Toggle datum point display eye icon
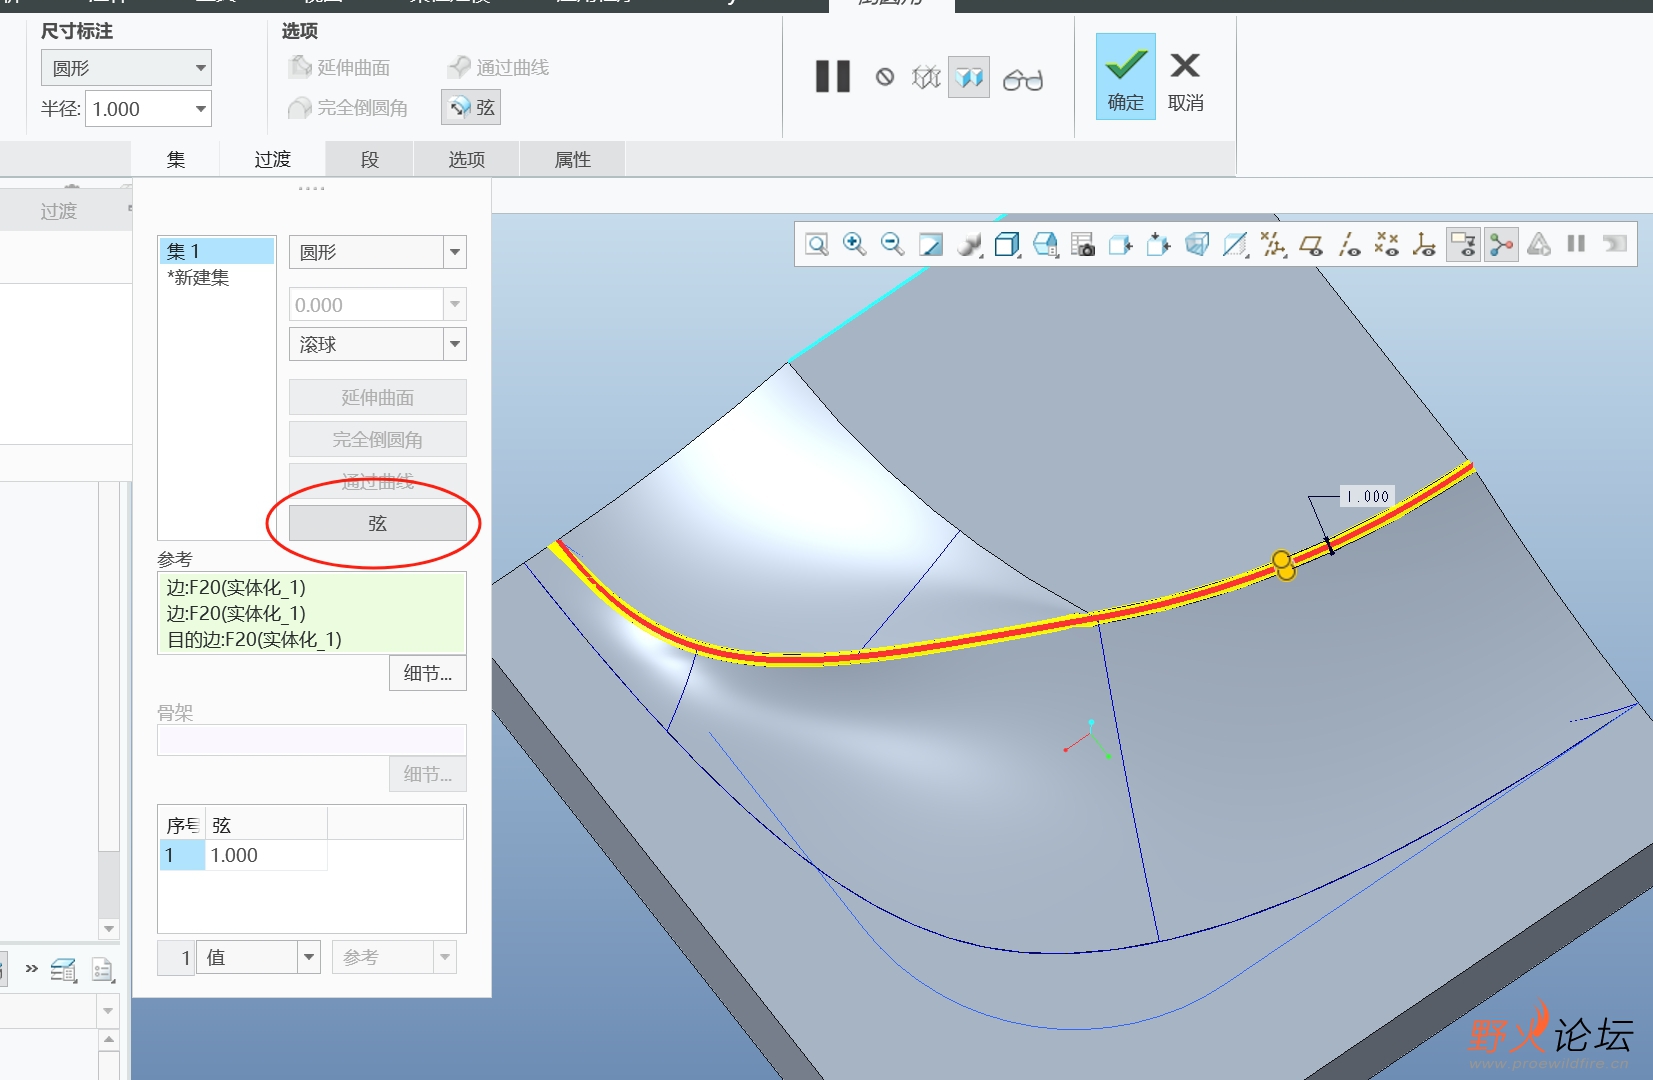Screen dimensions: 1653x1080 [1387, 244]
